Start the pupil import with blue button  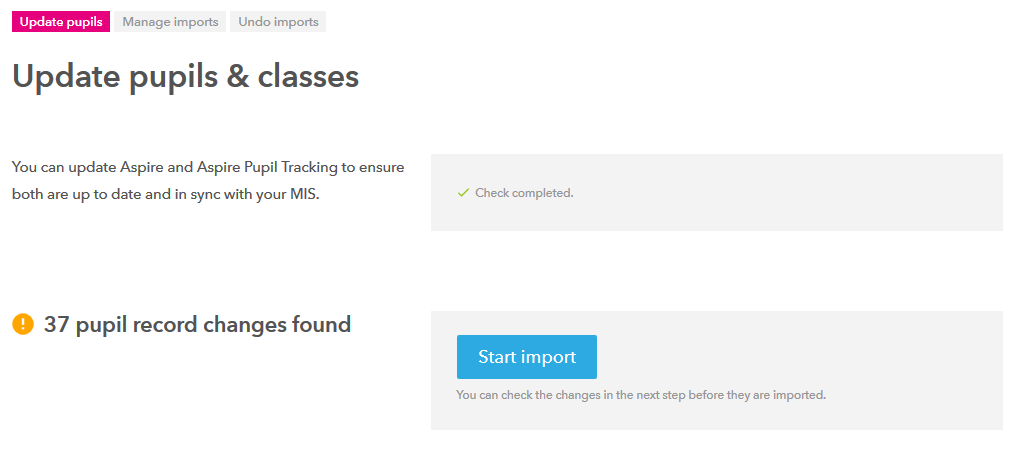coord(527,357)
